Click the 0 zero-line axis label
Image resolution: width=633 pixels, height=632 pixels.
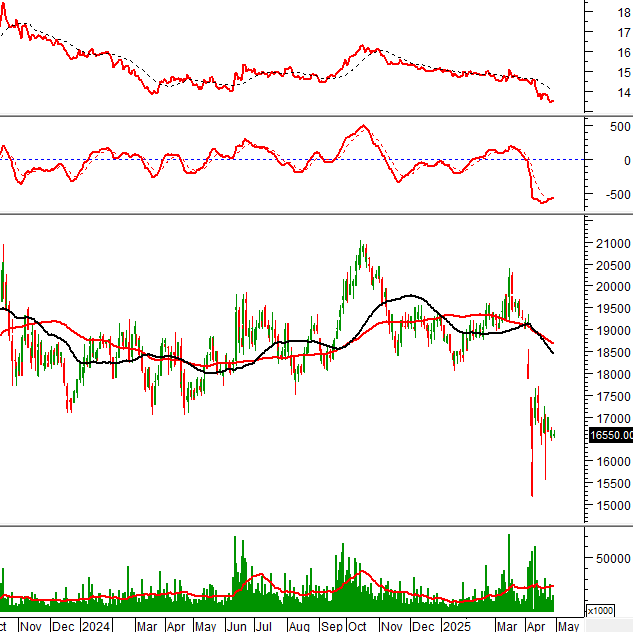(x=627, y=161)
